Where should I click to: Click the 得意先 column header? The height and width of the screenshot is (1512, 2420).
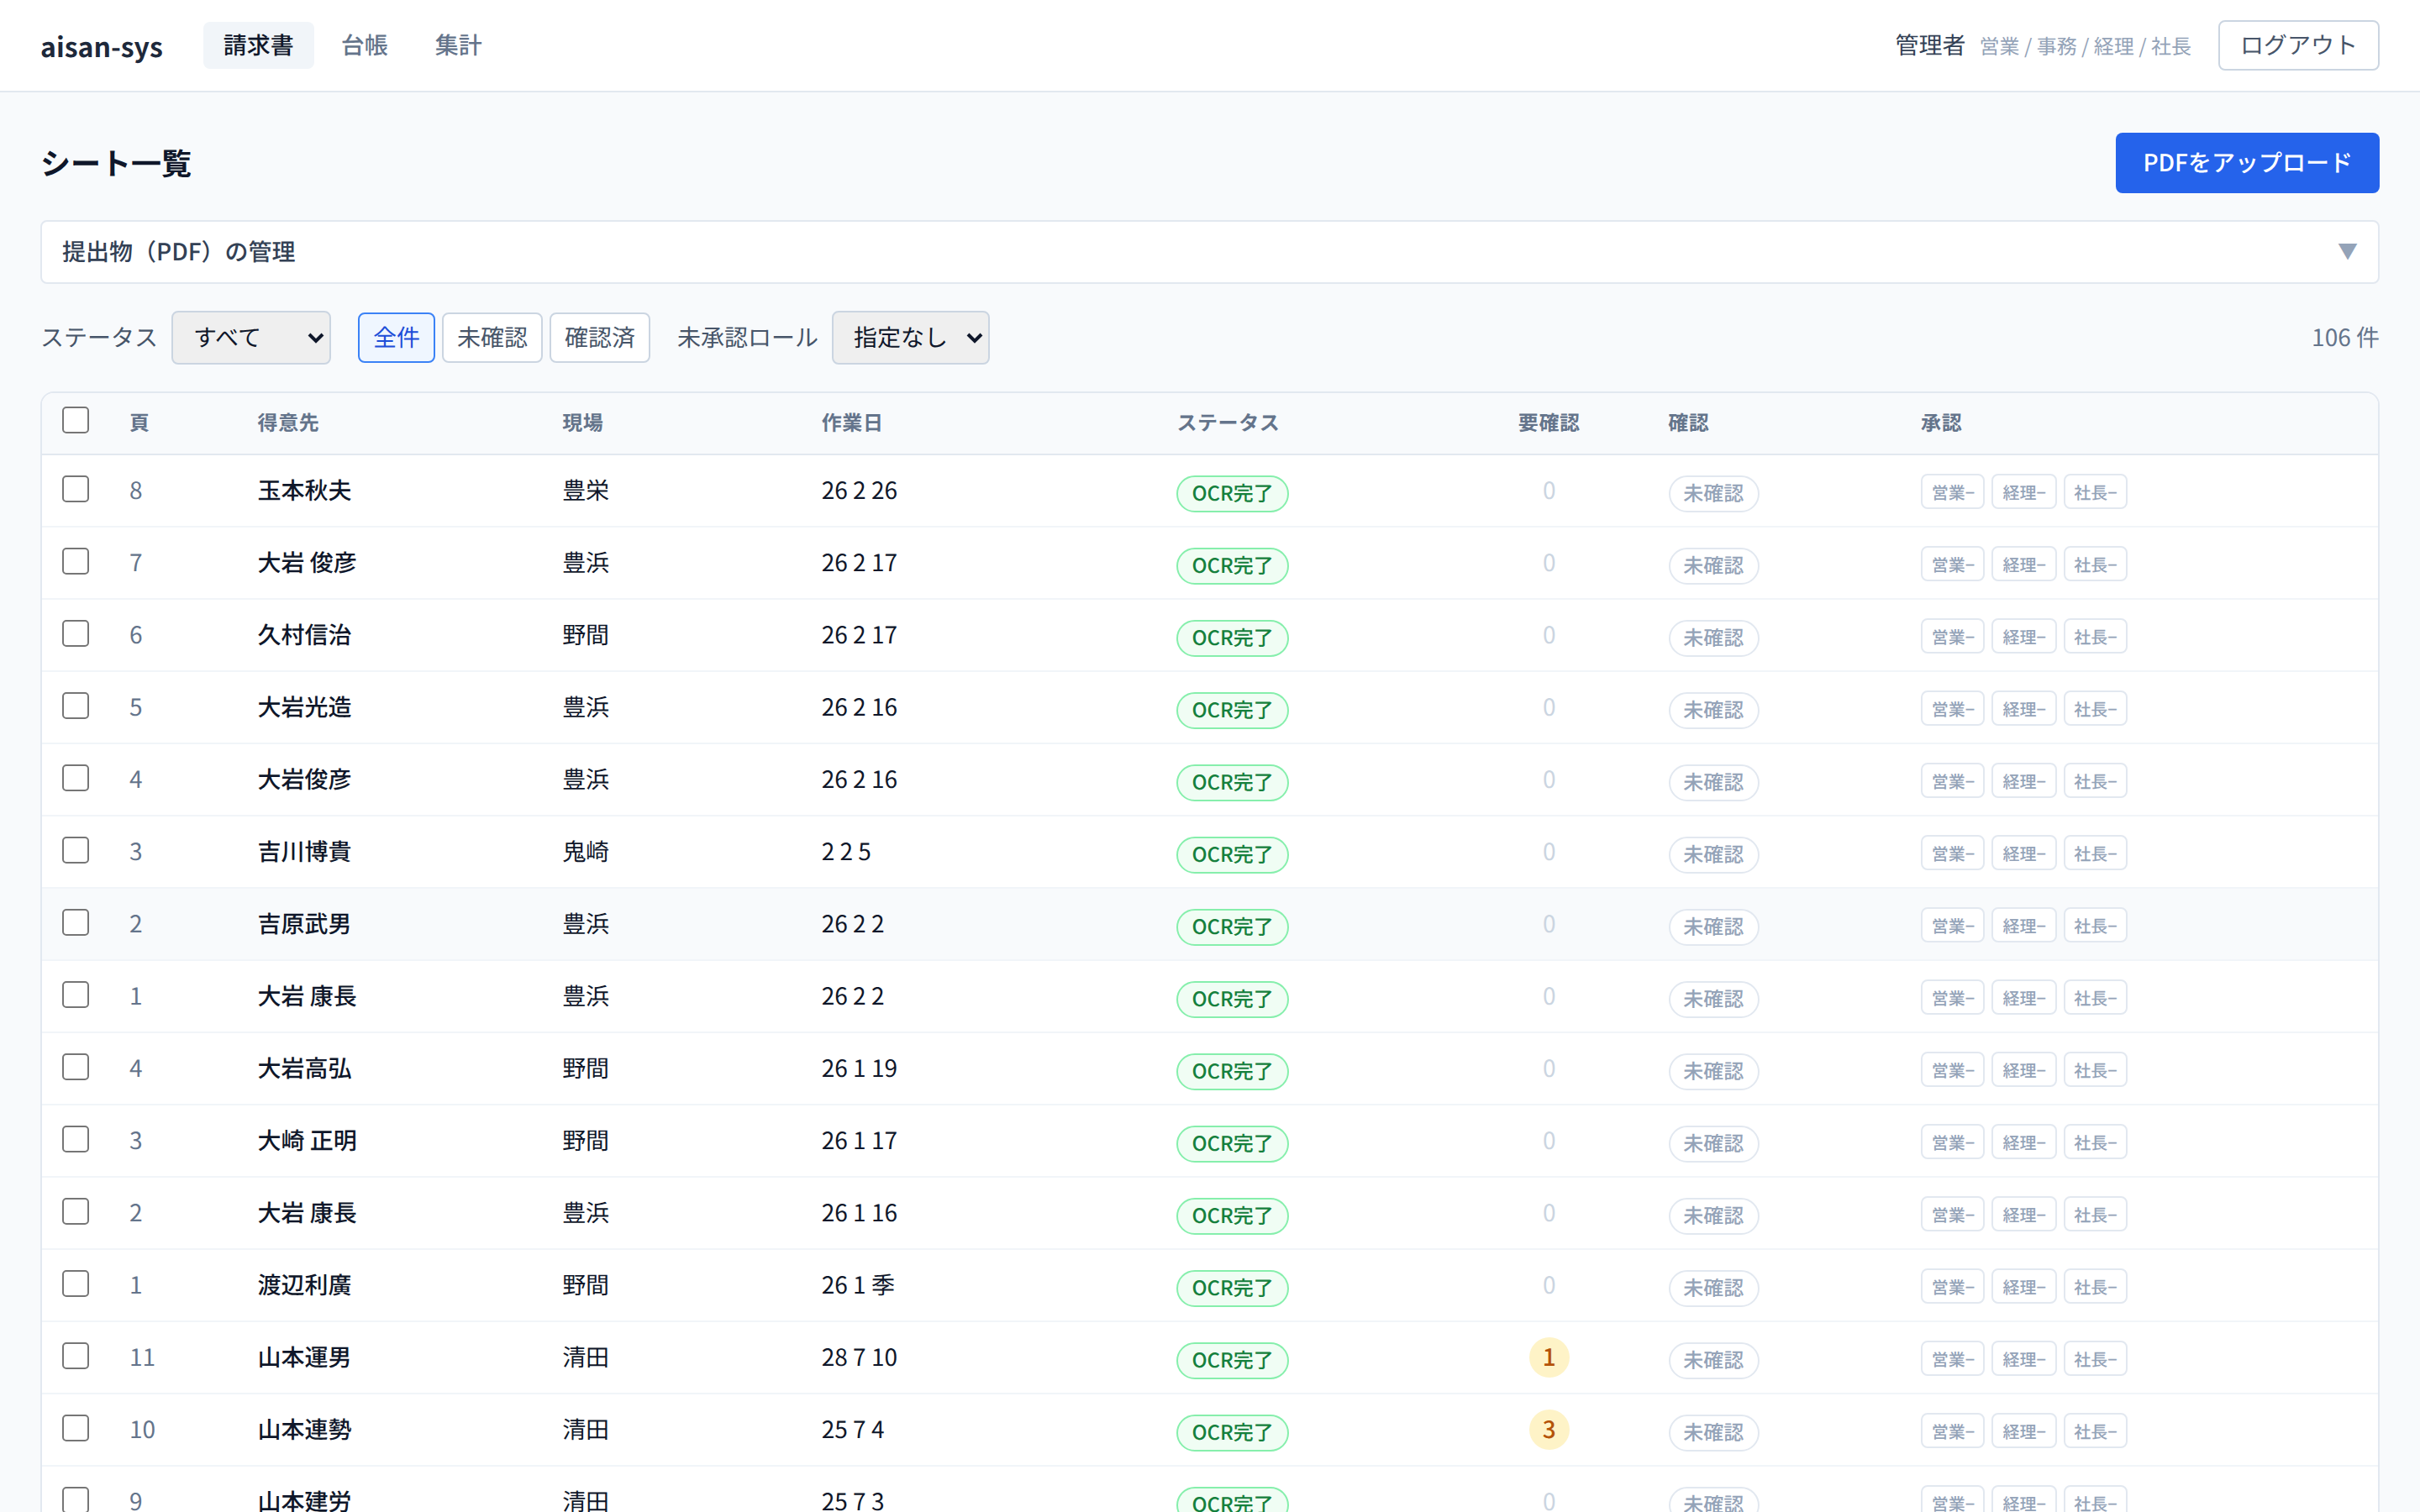(x=288, y=423)
